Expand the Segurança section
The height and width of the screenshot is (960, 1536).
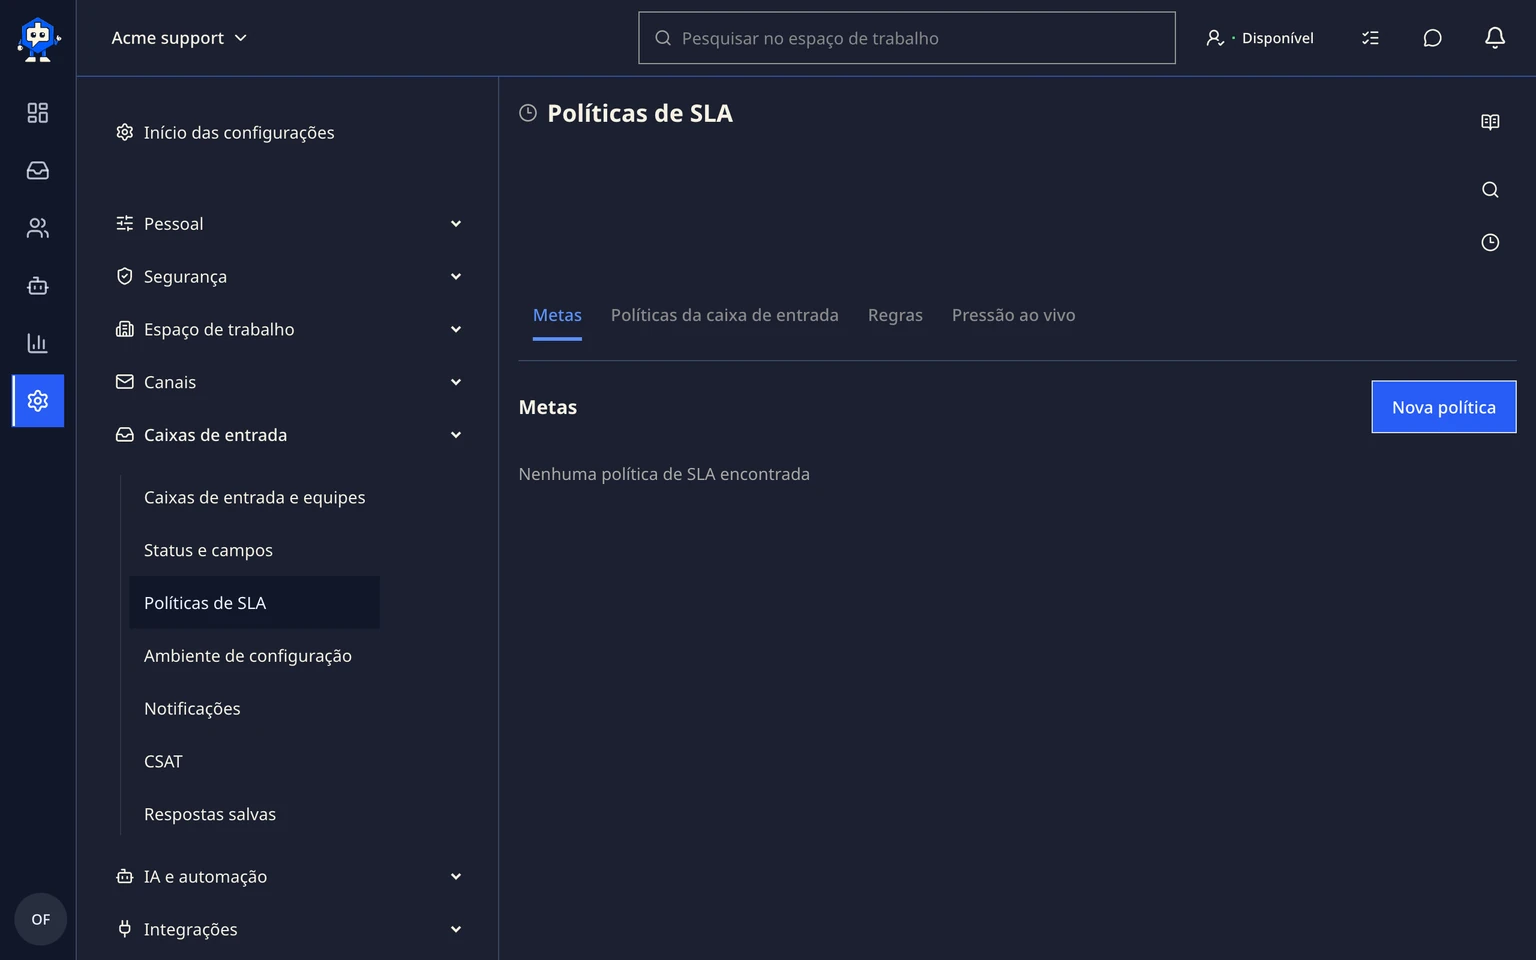click(289, 277)
